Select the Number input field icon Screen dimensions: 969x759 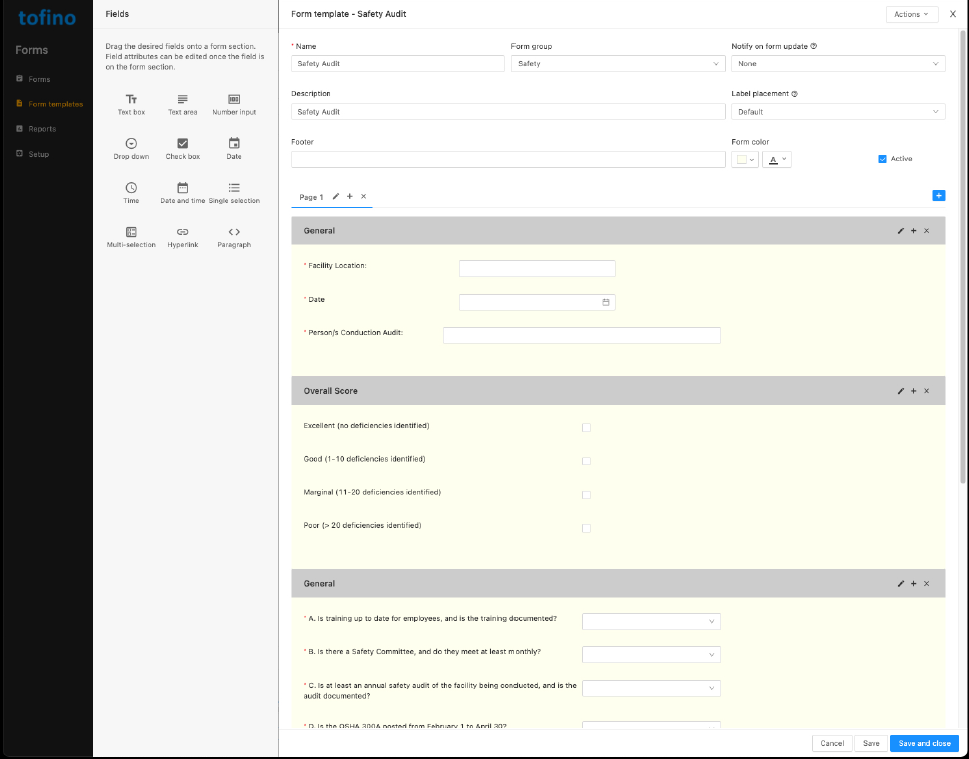[x=234, y=100]
